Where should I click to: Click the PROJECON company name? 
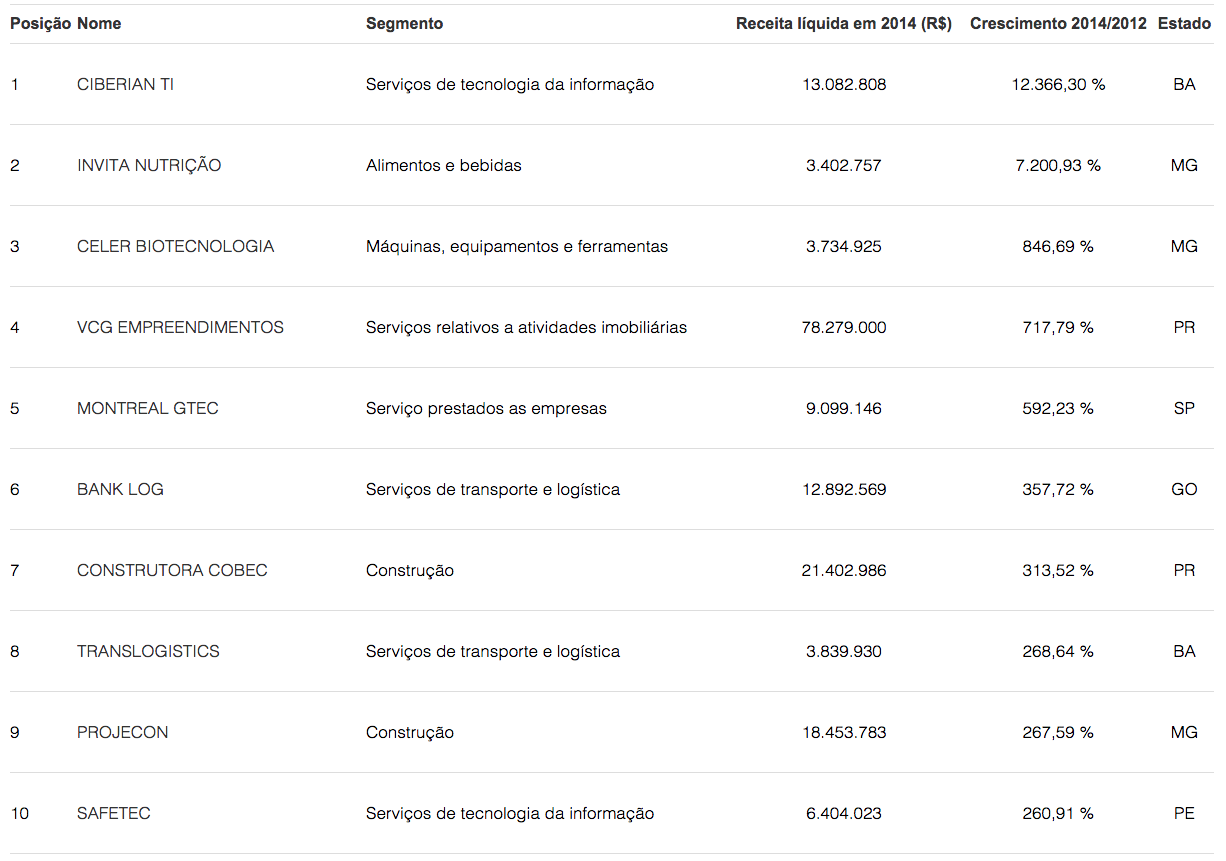122,733
